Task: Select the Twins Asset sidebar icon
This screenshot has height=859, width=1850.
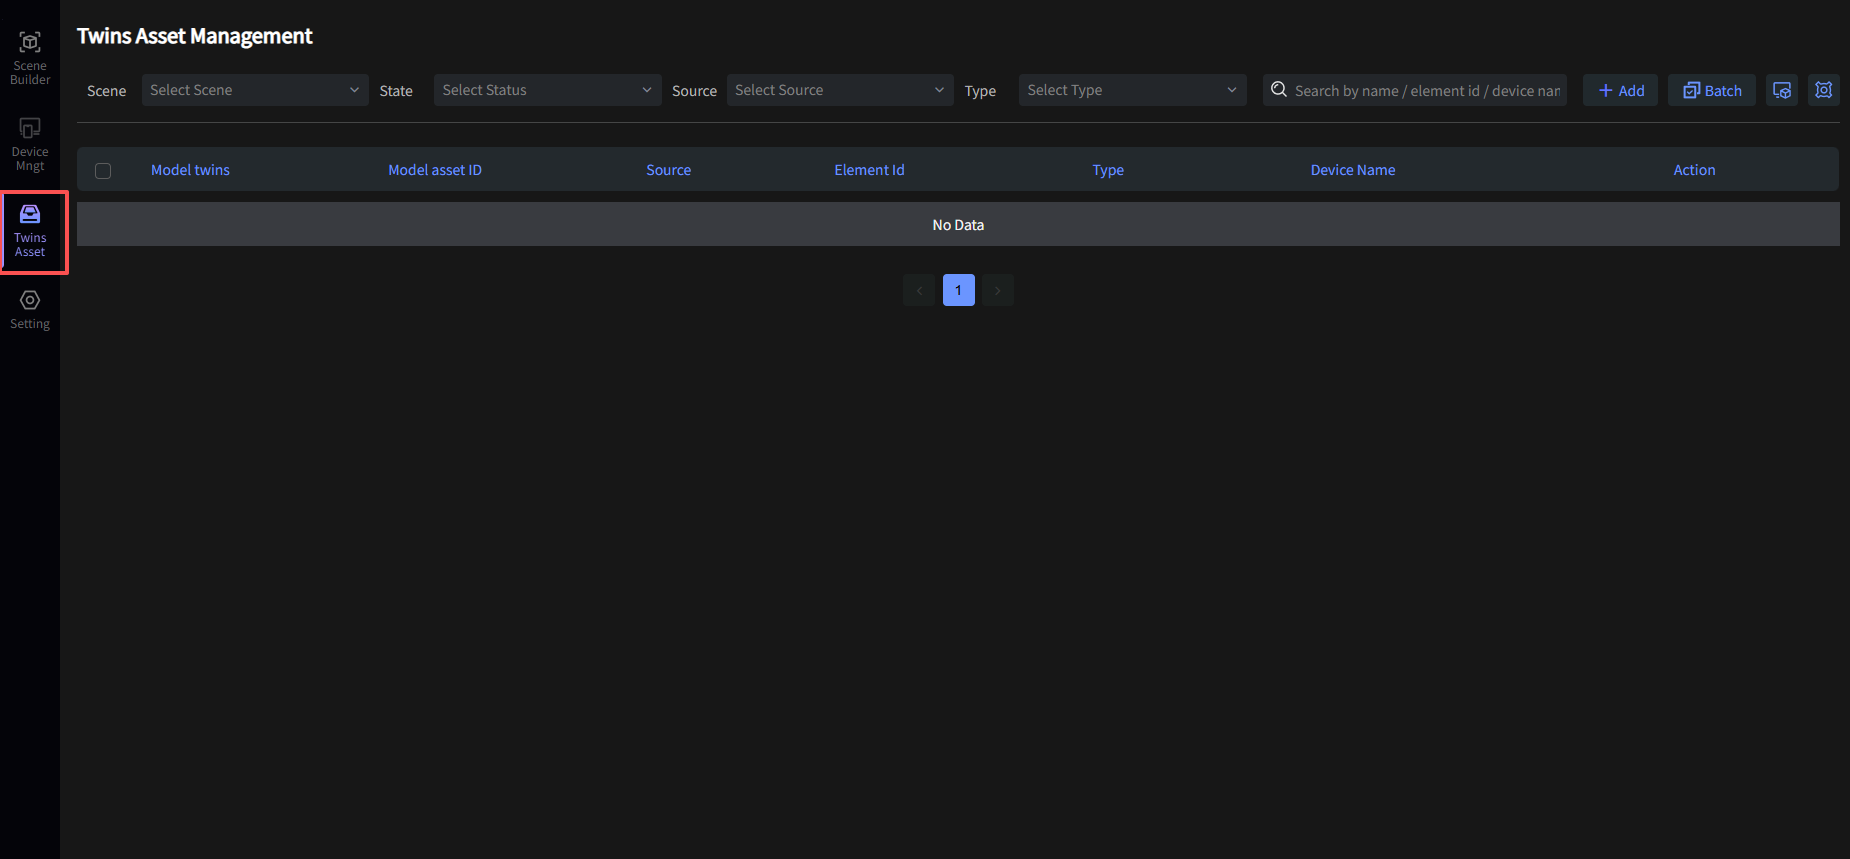Action: point(30,230)
